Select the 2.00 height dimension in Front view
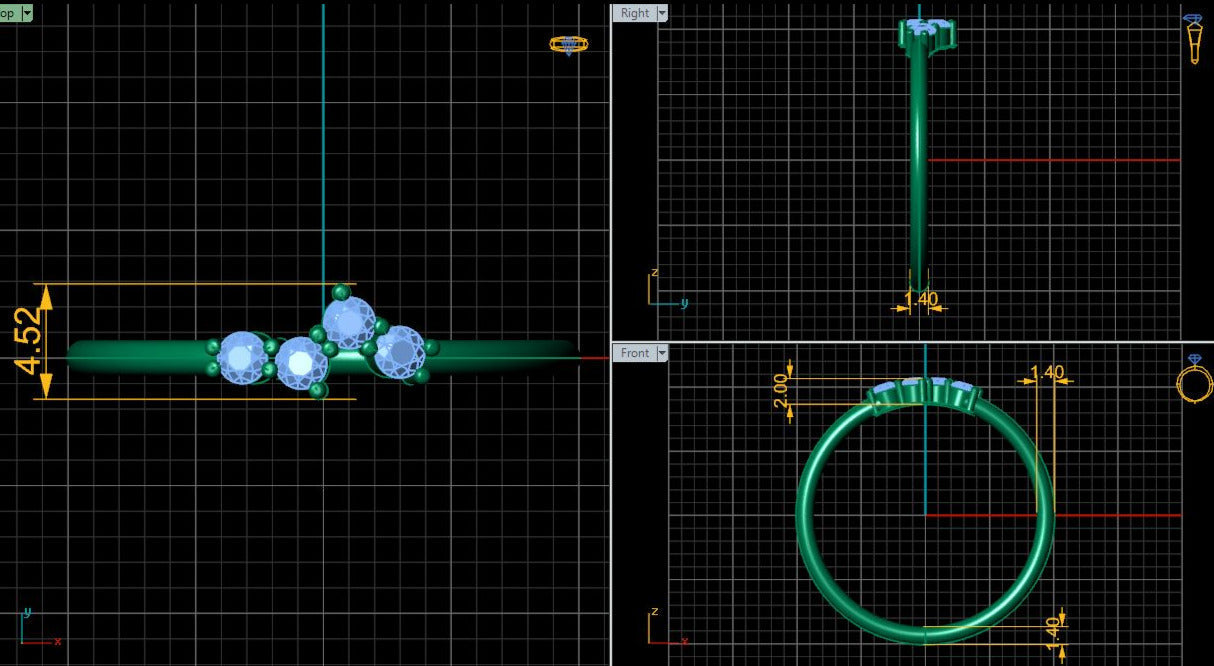Screen dimensions: 1214x666 coord(781,391)
